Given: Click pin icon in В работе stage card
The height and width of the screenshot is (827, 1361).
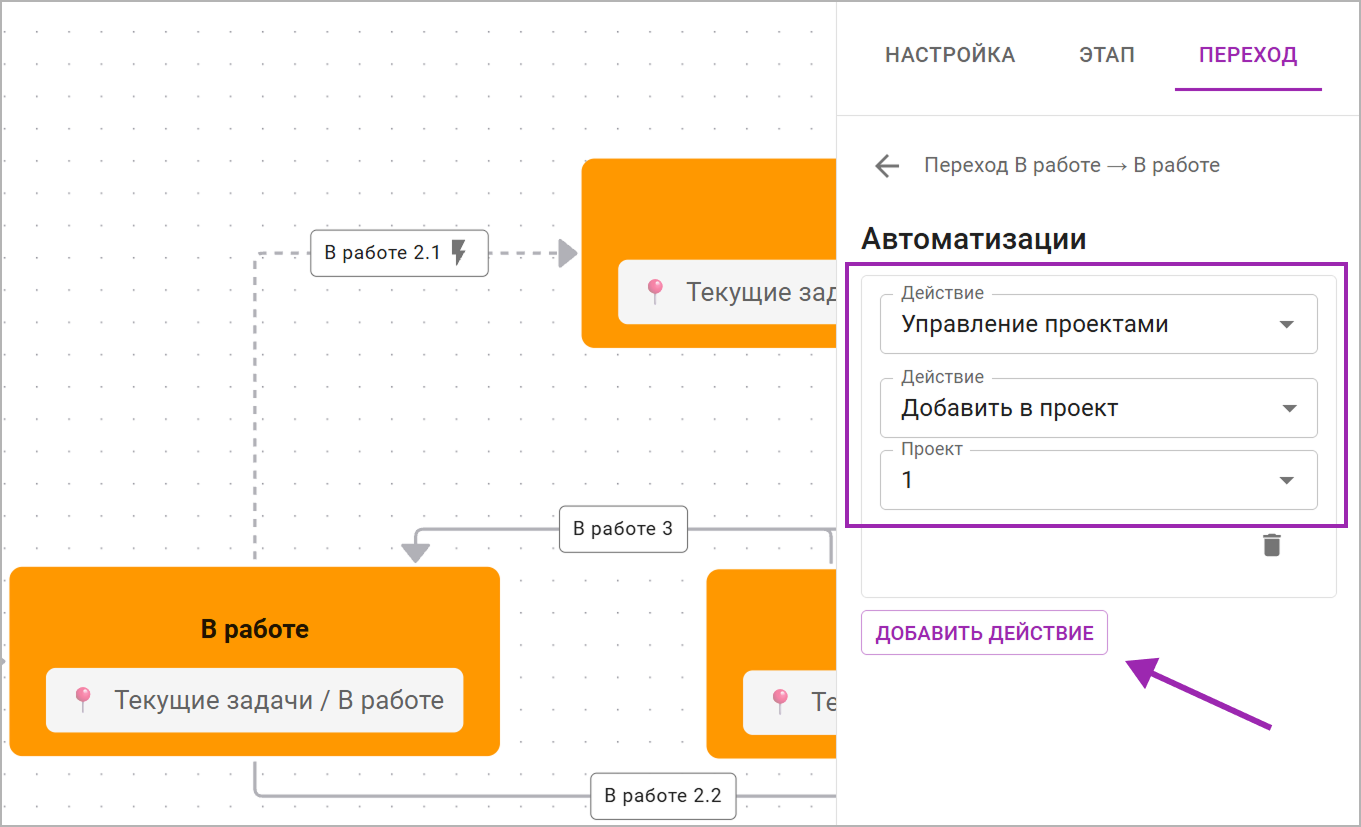Looking at the screenshot, I should [83, 700].
